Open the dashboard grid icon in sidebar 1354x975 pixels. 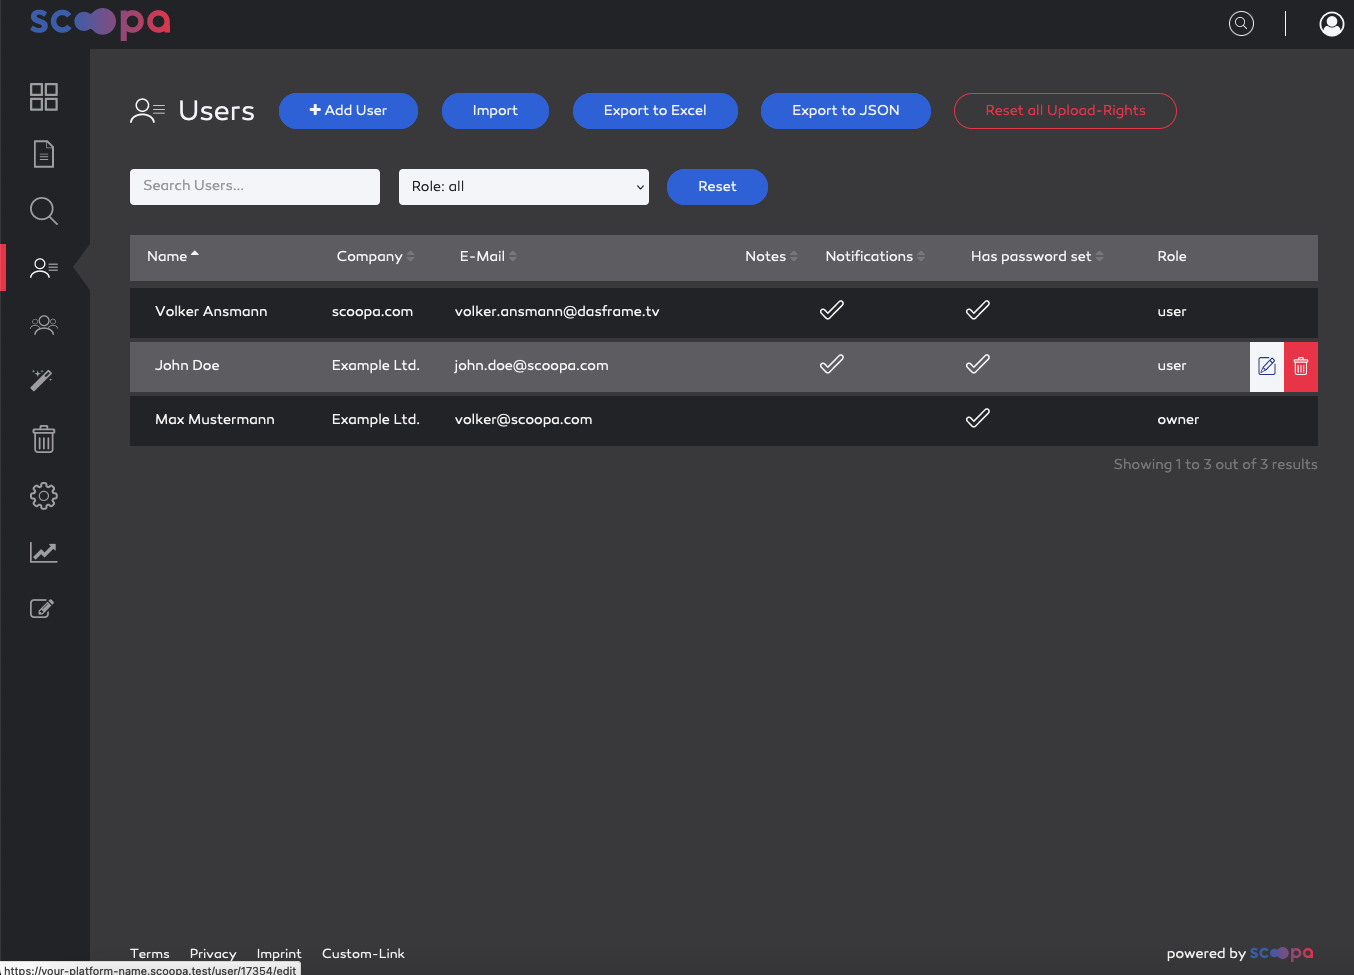click(44, 97)
